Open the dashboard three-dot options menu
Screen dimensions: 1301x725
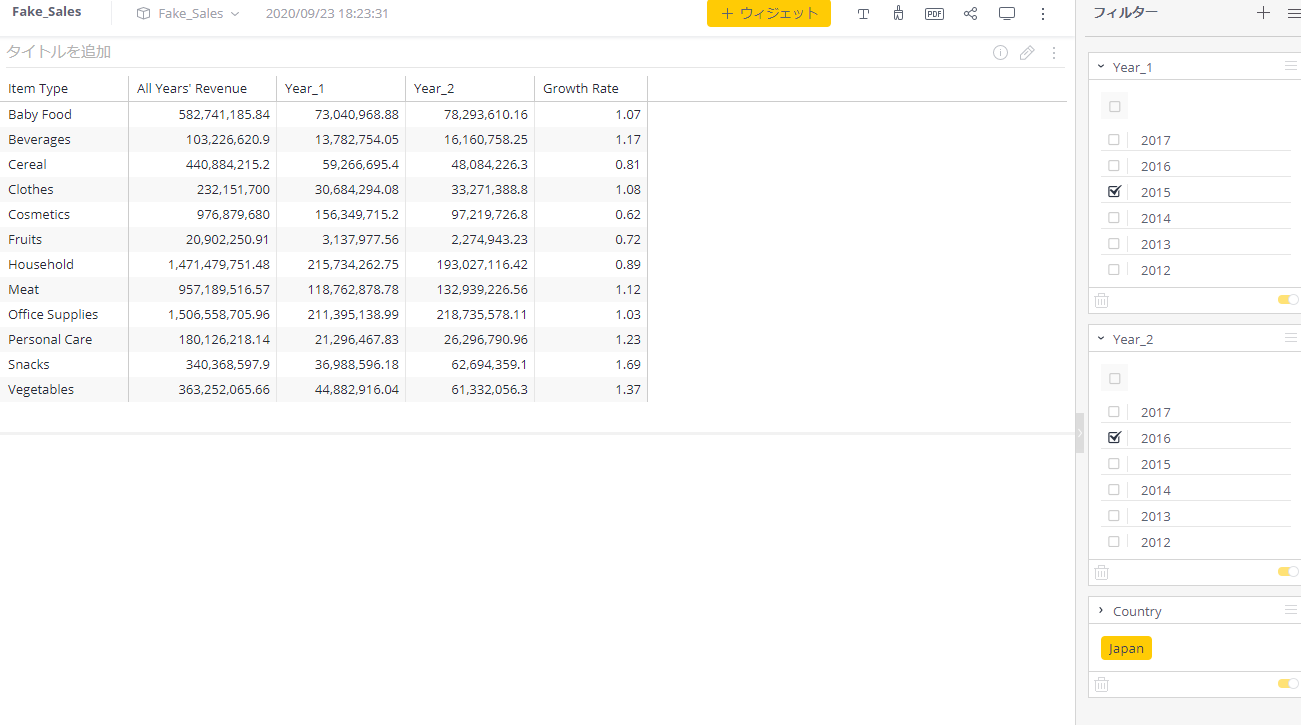pos(1043,14)
